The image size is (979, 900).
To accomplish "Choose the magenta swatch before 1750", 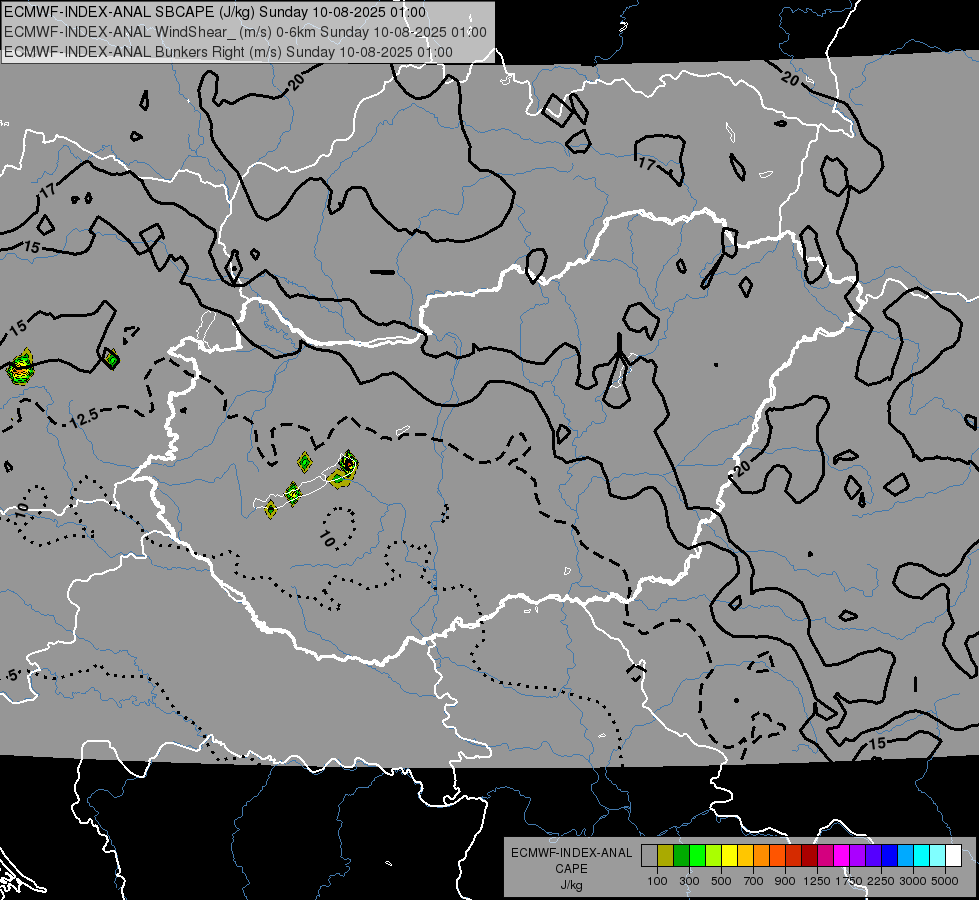I will coord(841,855).
